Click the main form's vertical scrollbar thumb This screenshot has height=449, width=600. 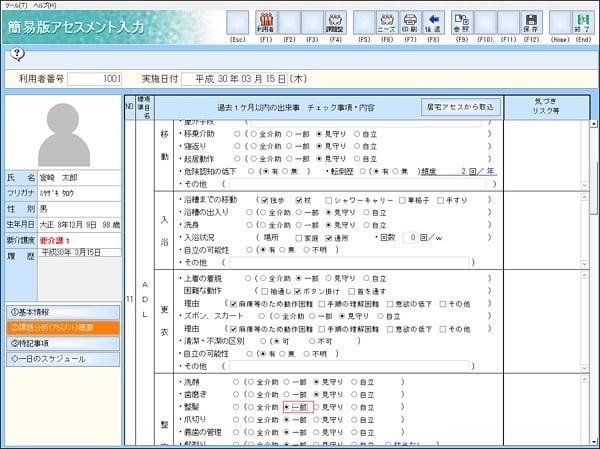(594, 188)
